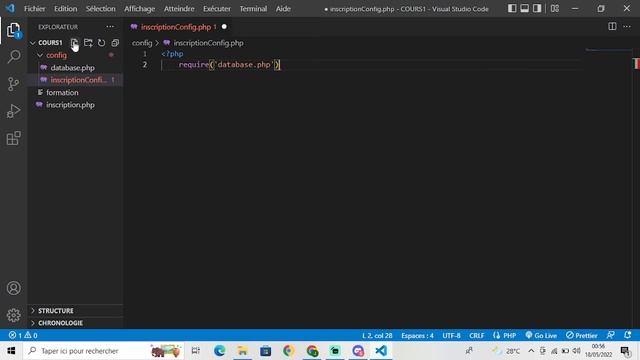Viewport: 640px width, 360px height.
Task: Click the editor minimap
Action: 608,50
